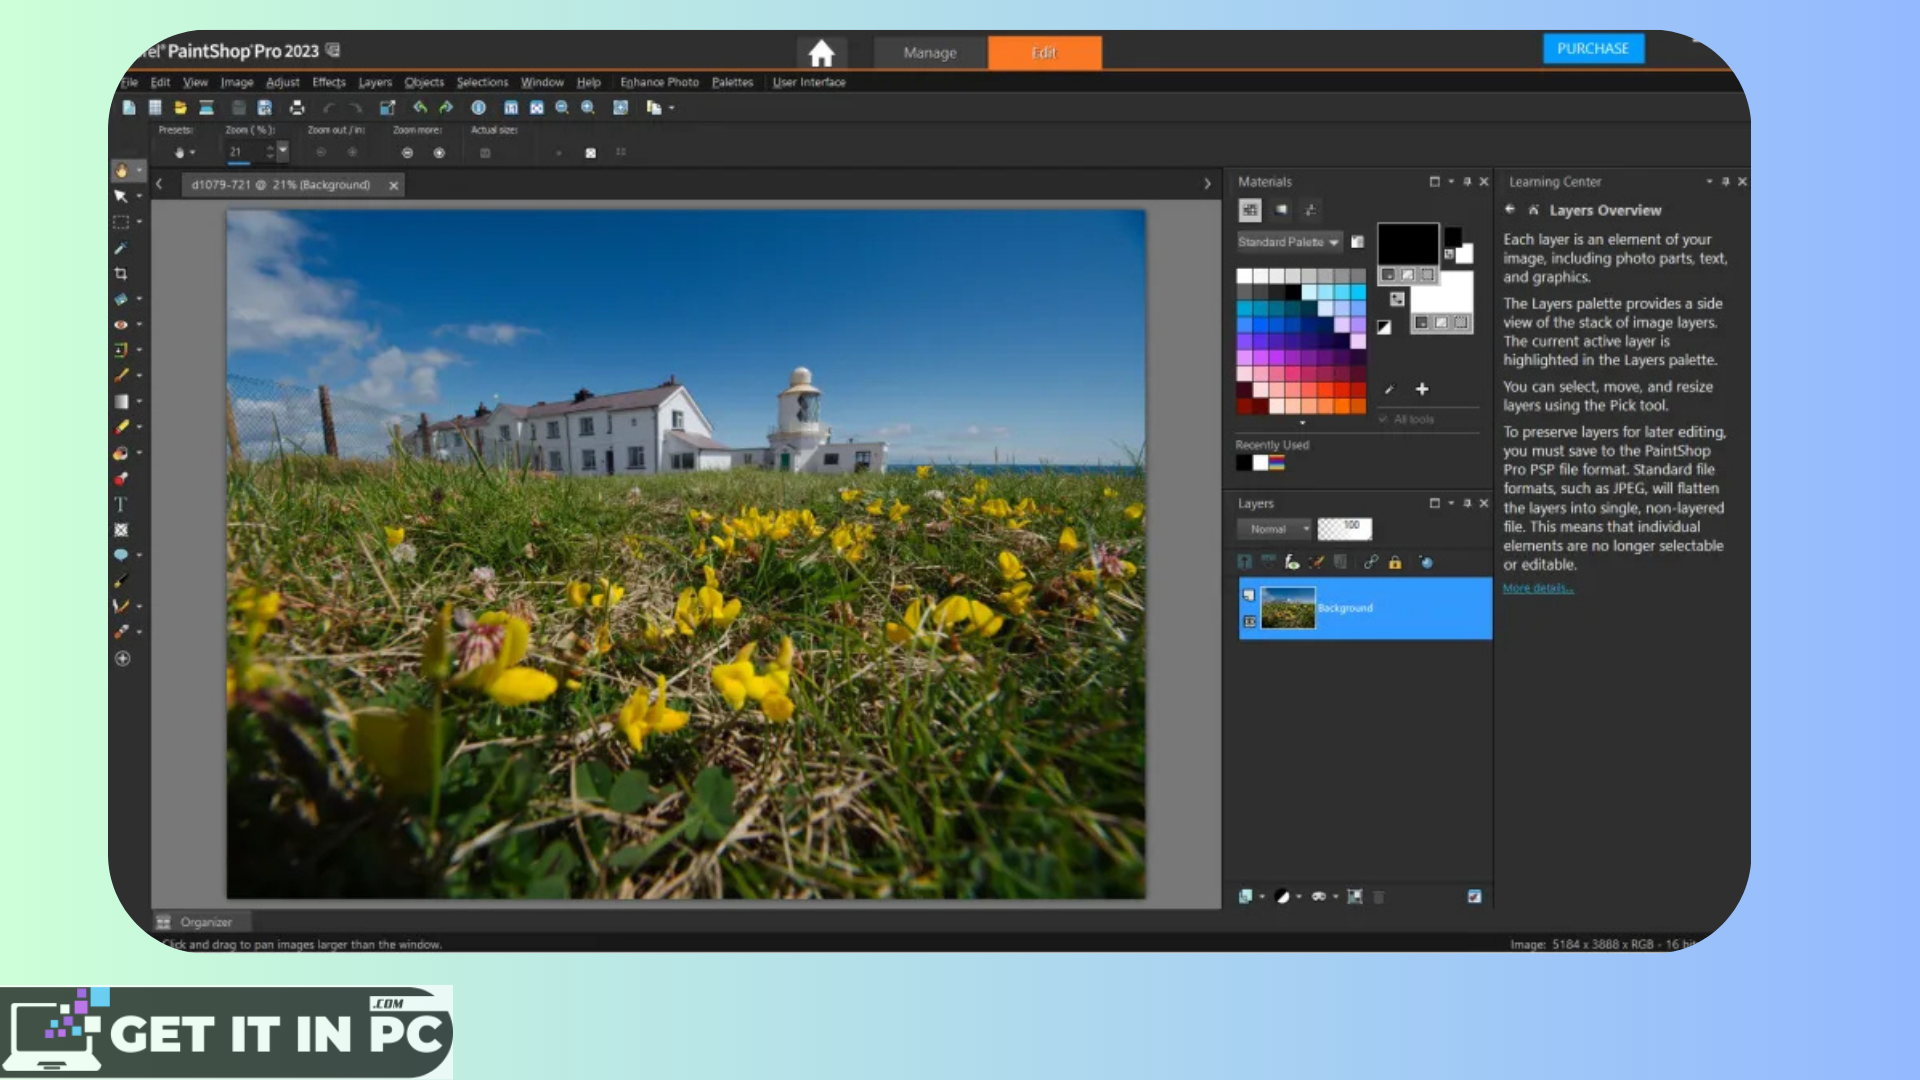Select the Eraser tool in toolbox
1920x1080 pixels.
121,427
